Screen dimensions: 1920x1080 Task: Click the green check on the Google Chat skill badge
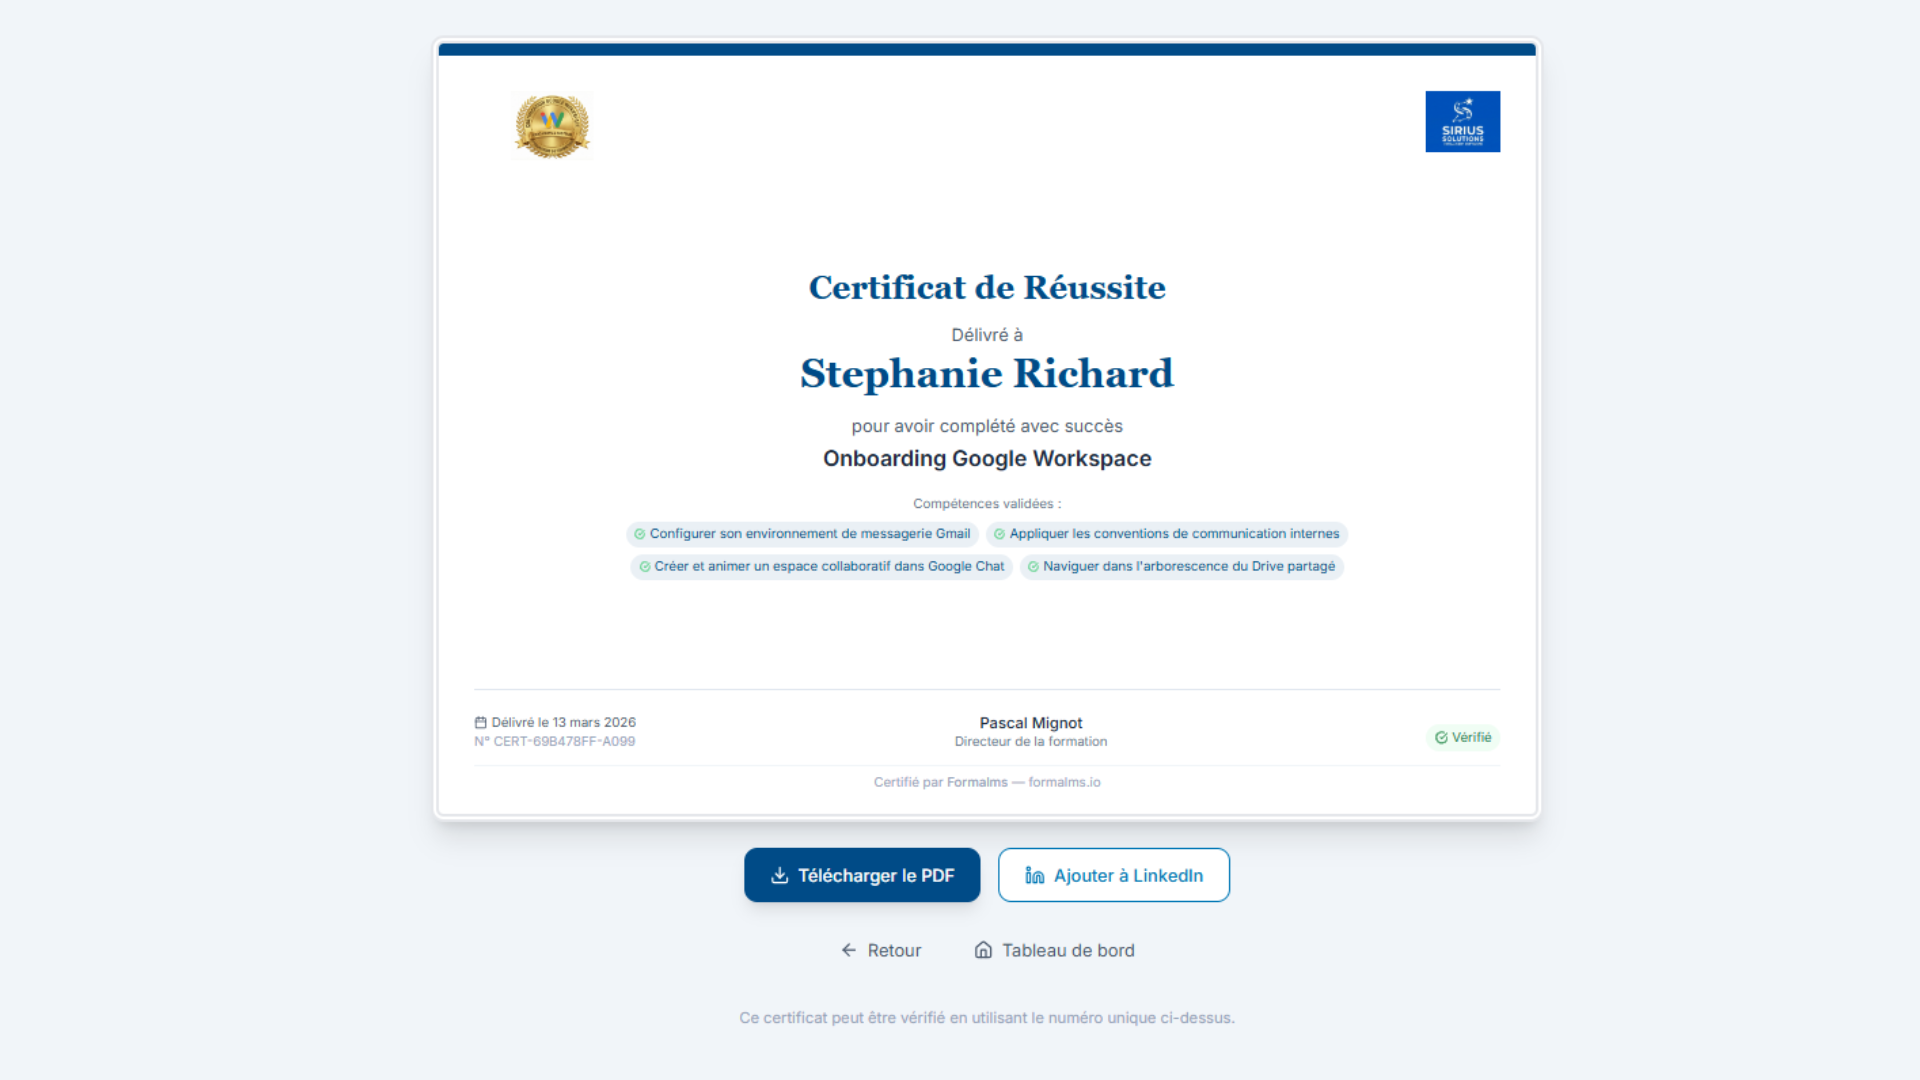pyautogui.click(x=644, y=566)
